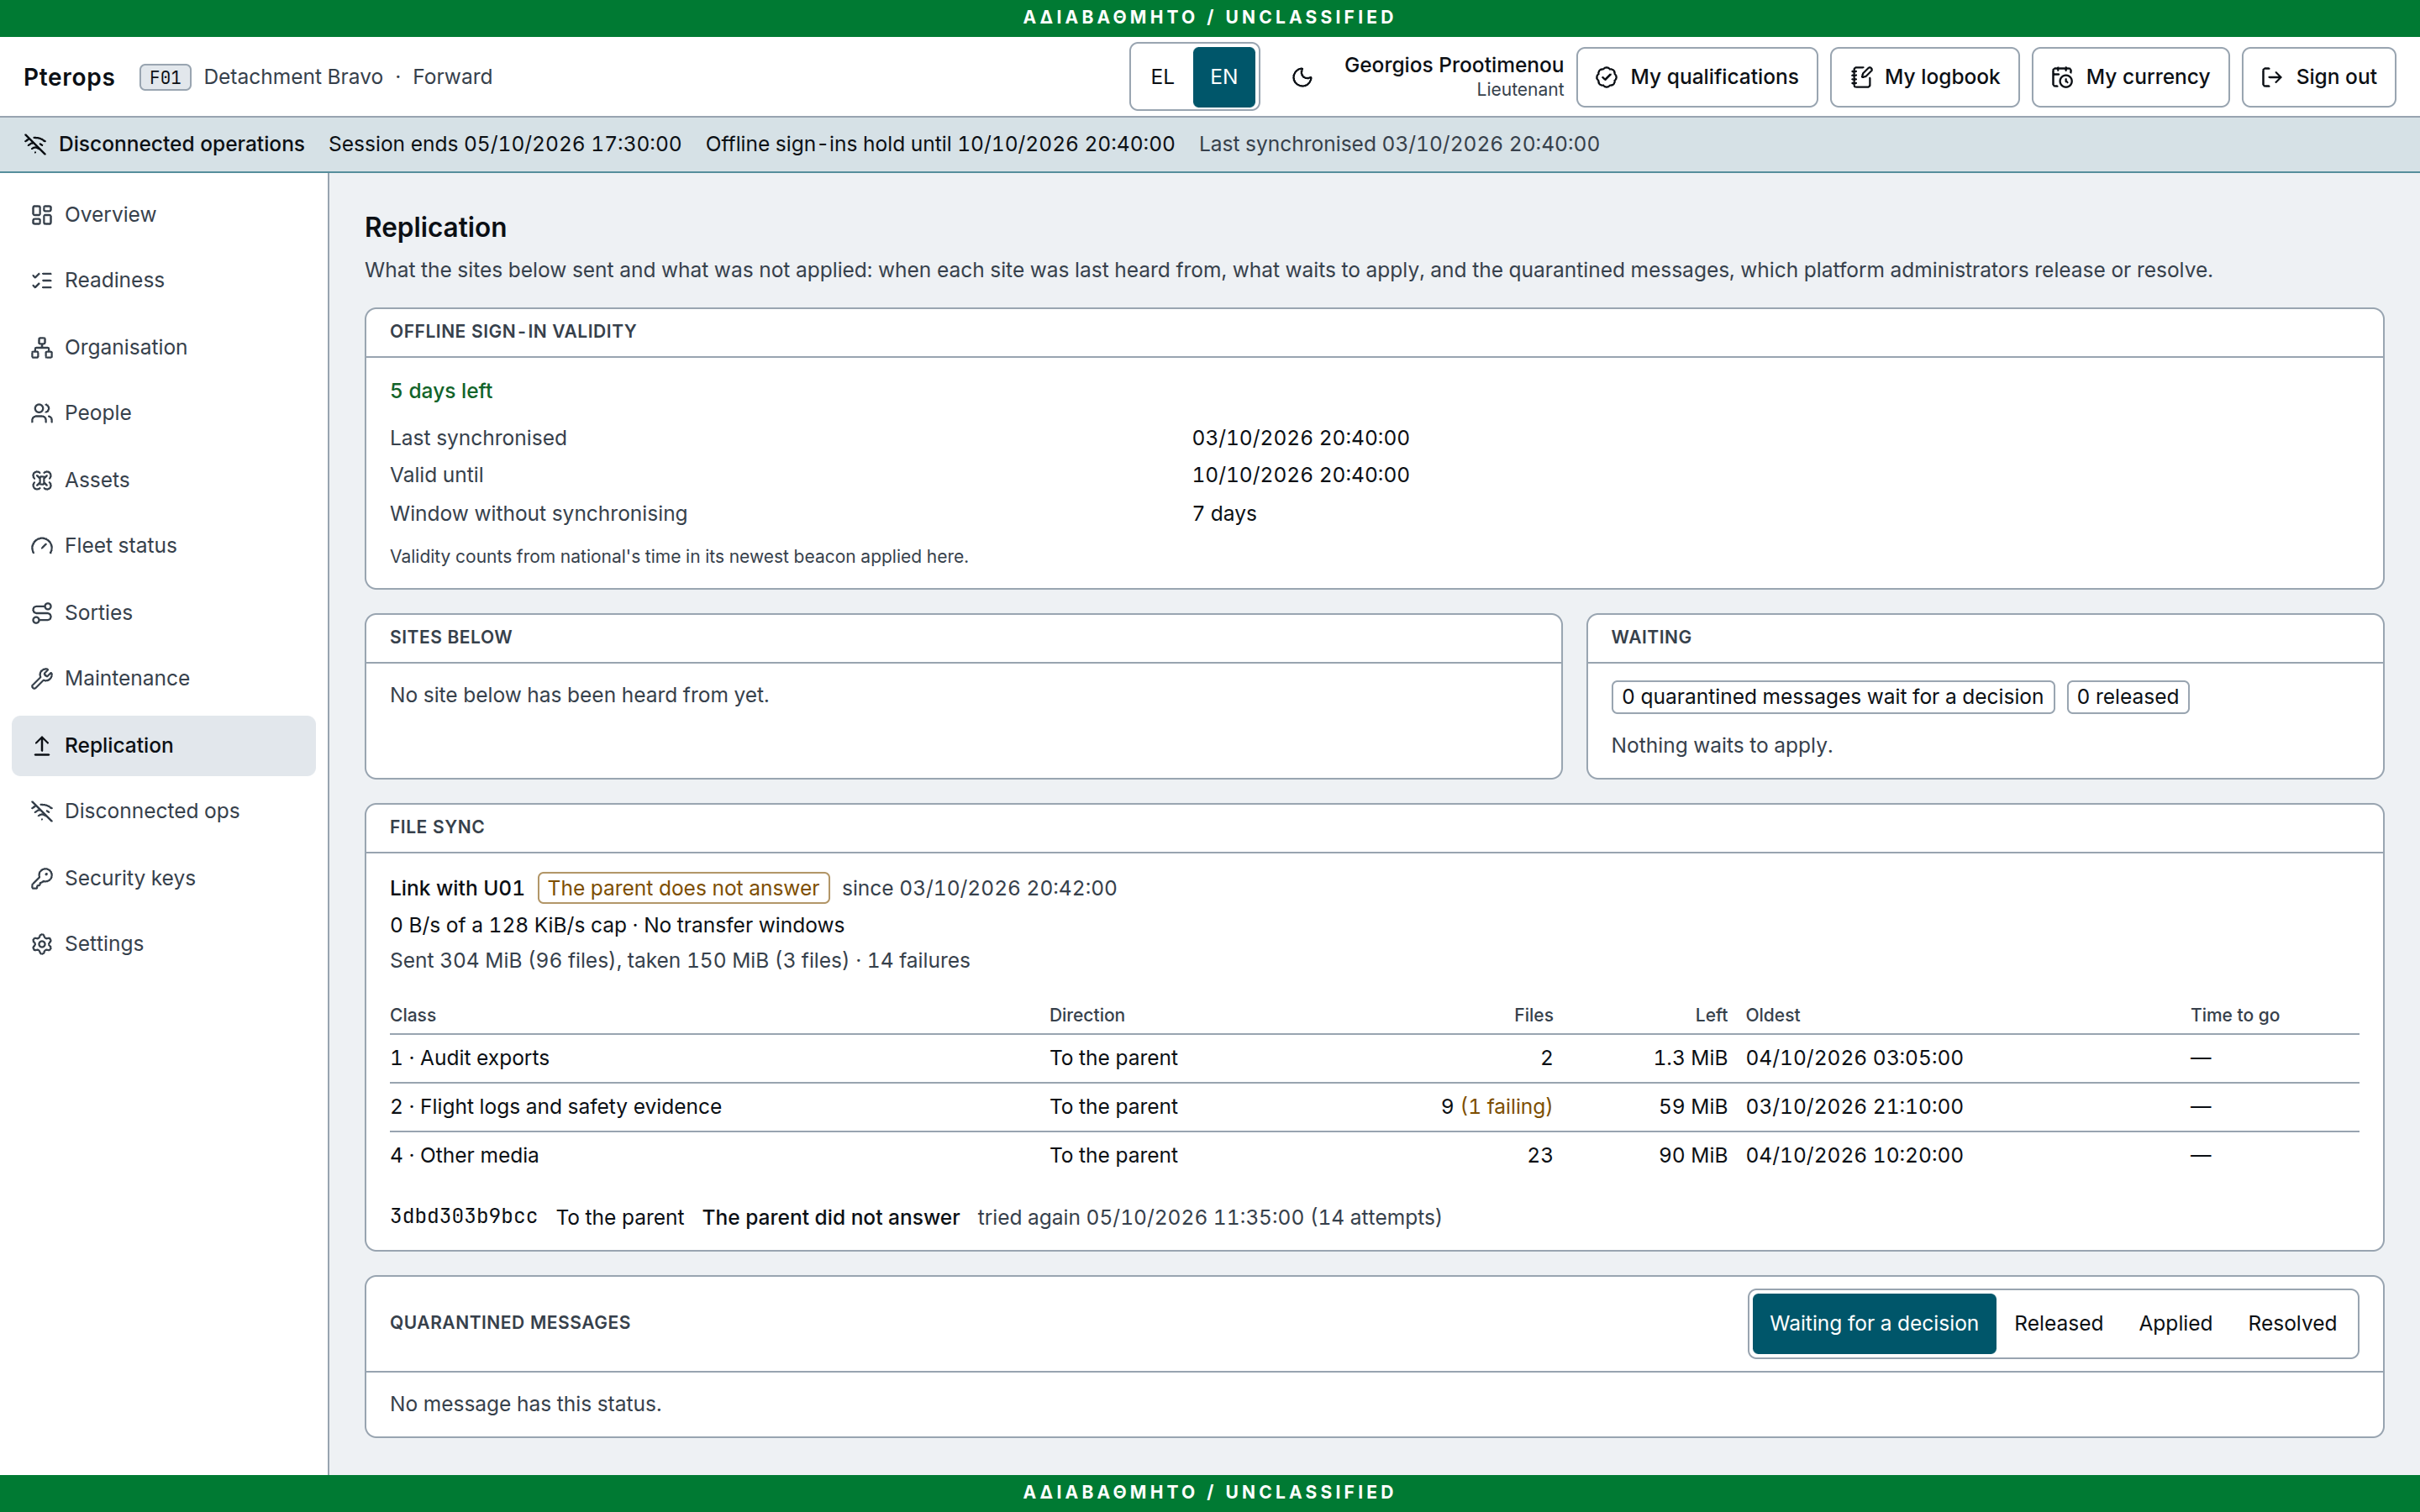Click the notebook icon on My logbook
The height and width of the screenshot is (1512, 2420).
coord(1861,77)
